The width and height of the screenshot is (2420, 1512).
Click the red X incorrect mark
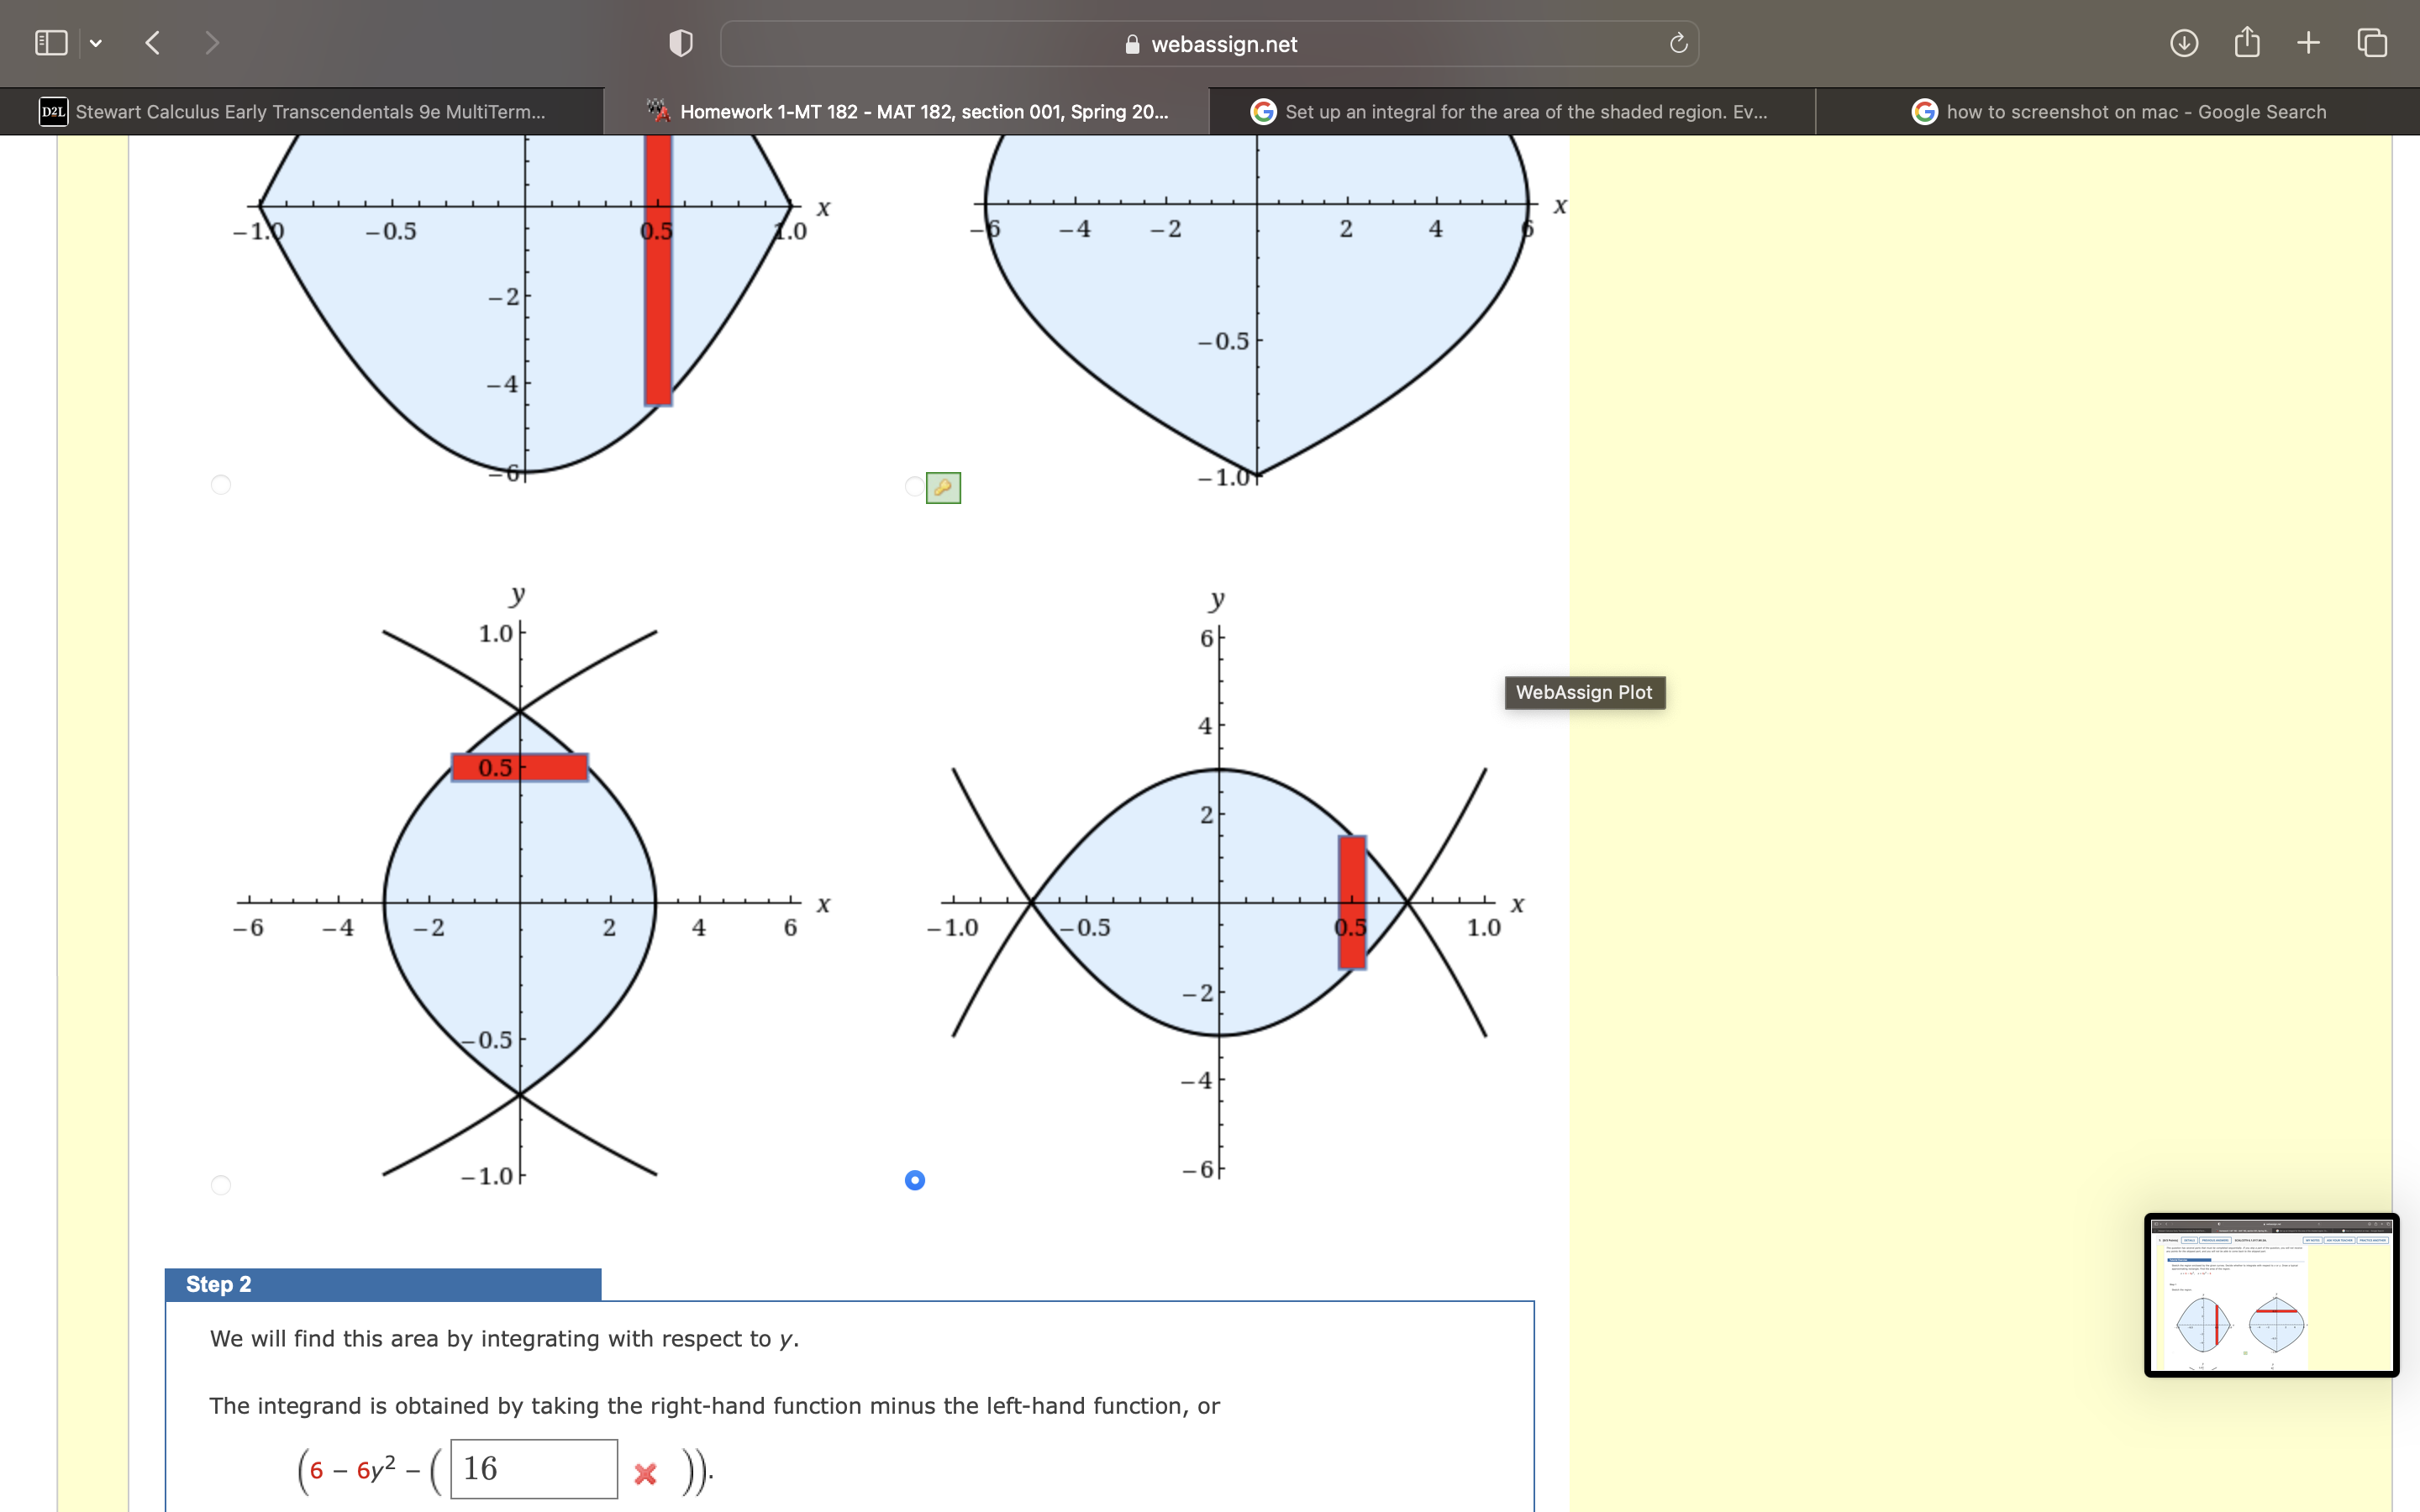point(646,1474)
